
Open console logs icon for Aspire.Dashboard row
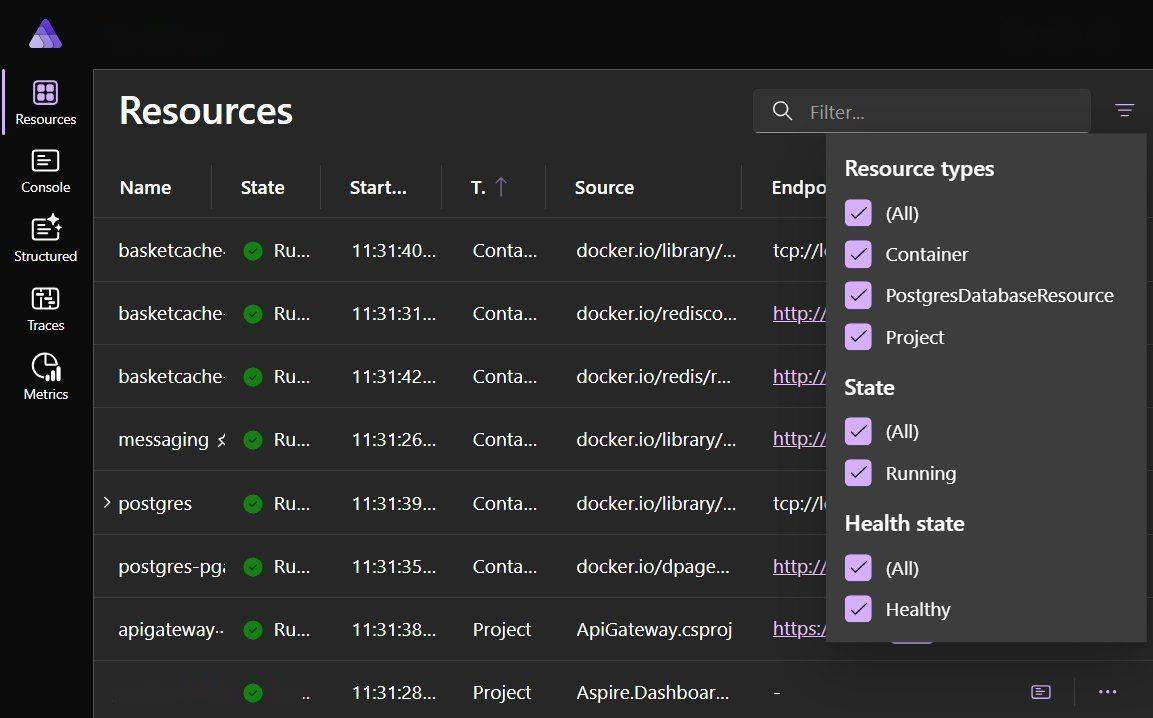[1040, 692]
